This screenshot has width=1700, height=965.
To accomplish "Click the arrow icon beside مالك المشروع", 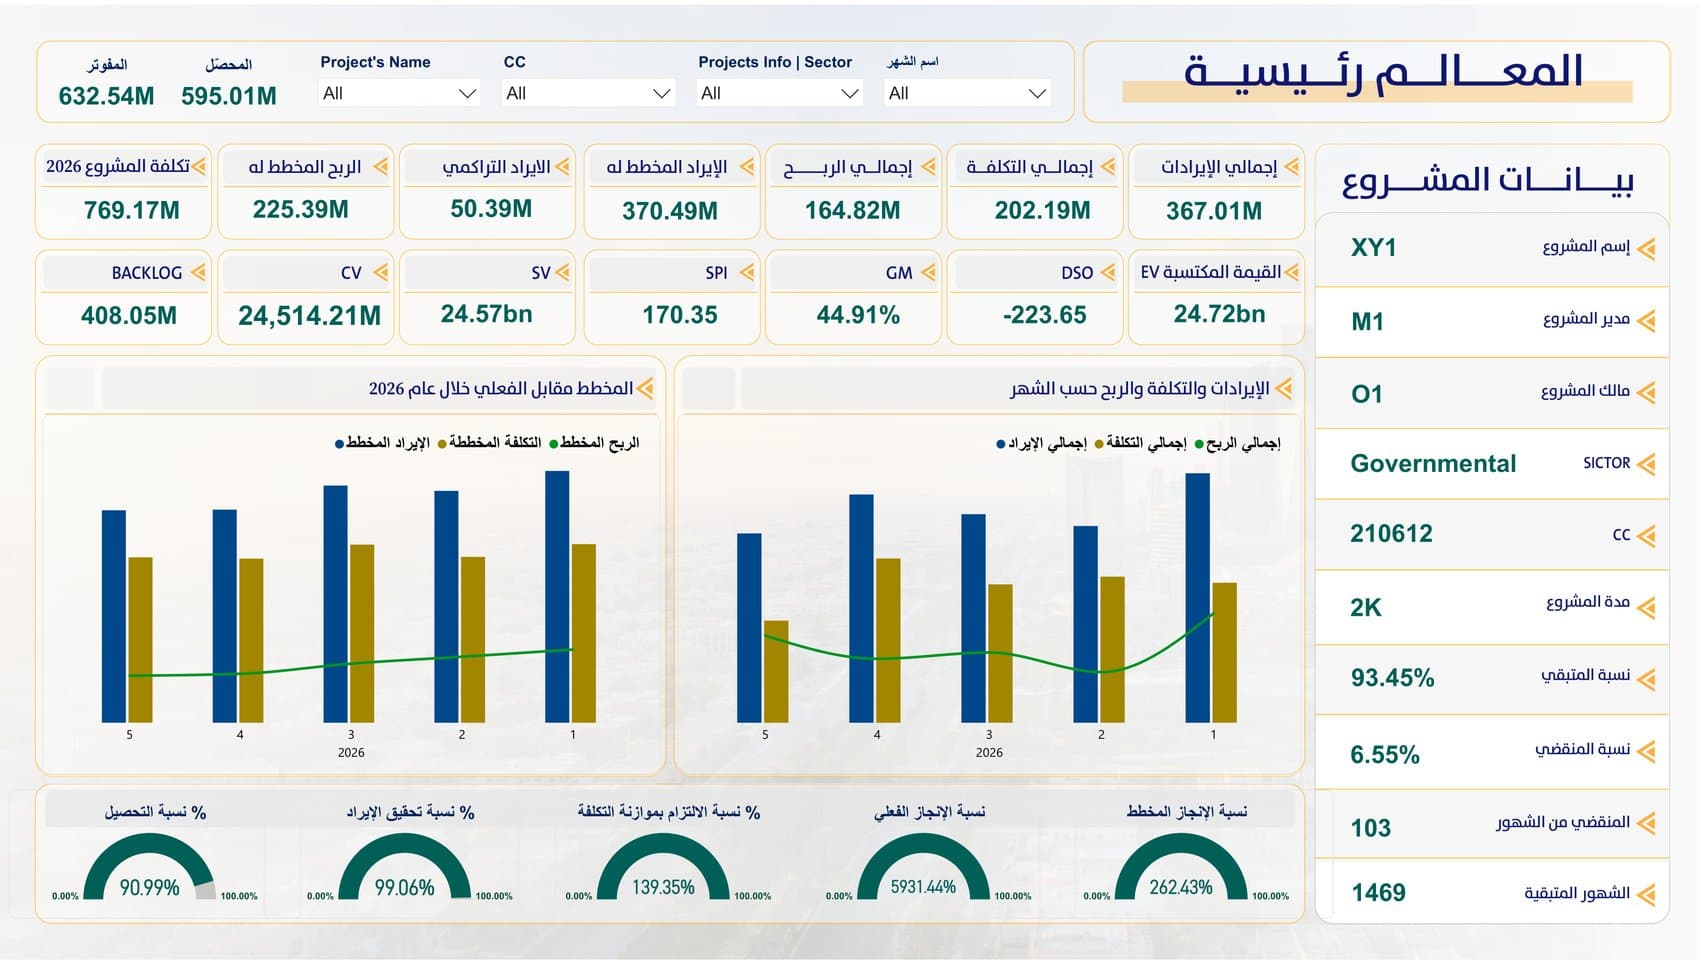I will click(x=1646, y=392).
